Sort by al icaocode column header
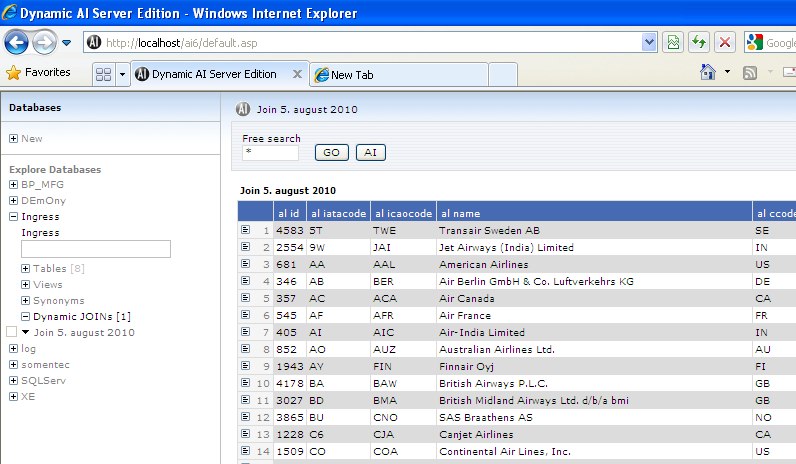This screenshot has width=796, height=464. point(404,213)
